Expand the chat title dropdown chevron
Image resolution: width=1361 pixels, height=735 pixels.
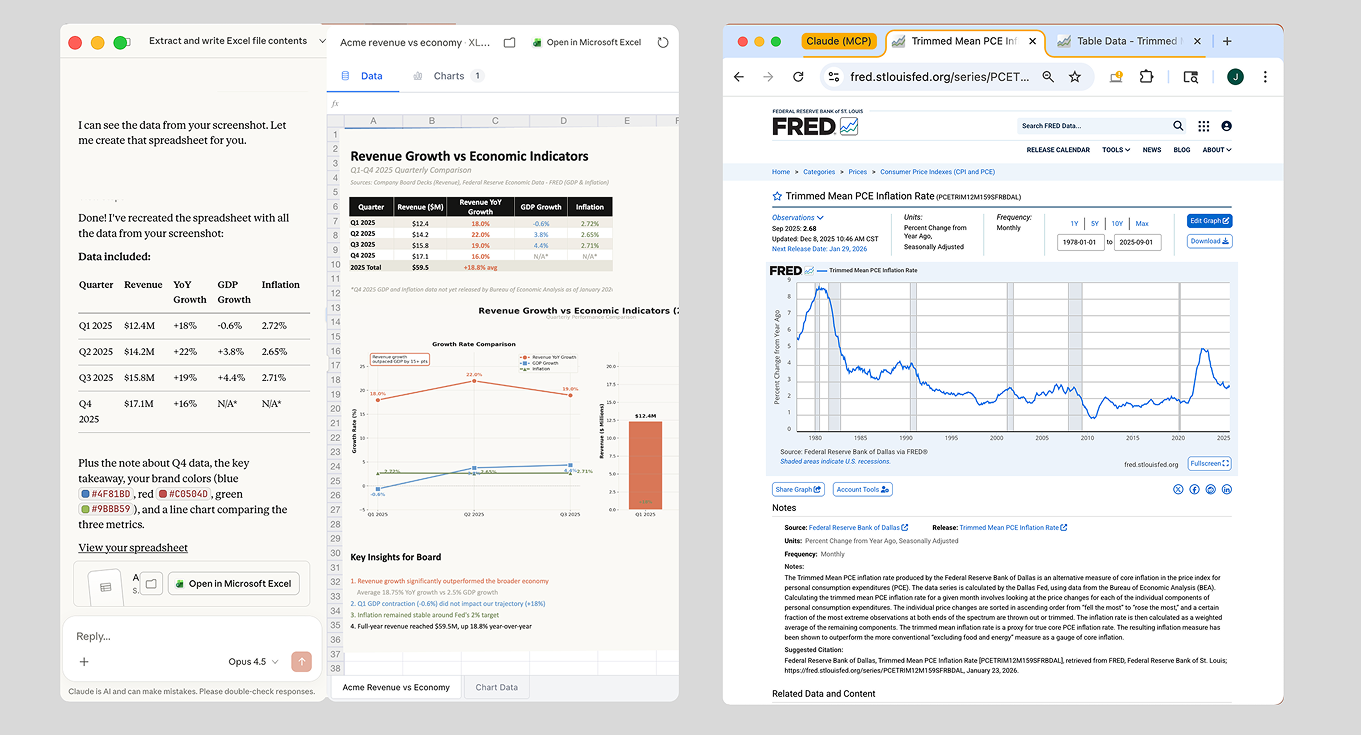click(322, 41)
